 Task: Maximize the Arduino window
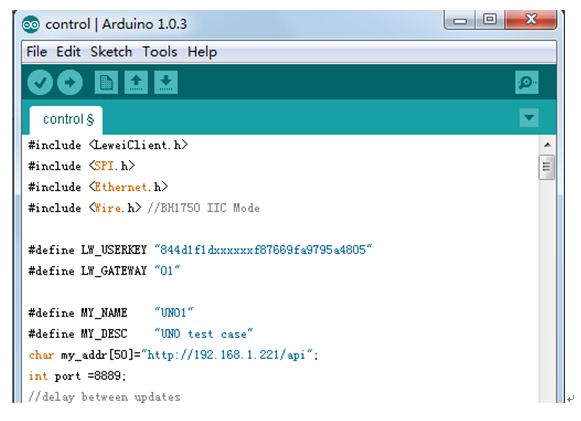point(489,19)
